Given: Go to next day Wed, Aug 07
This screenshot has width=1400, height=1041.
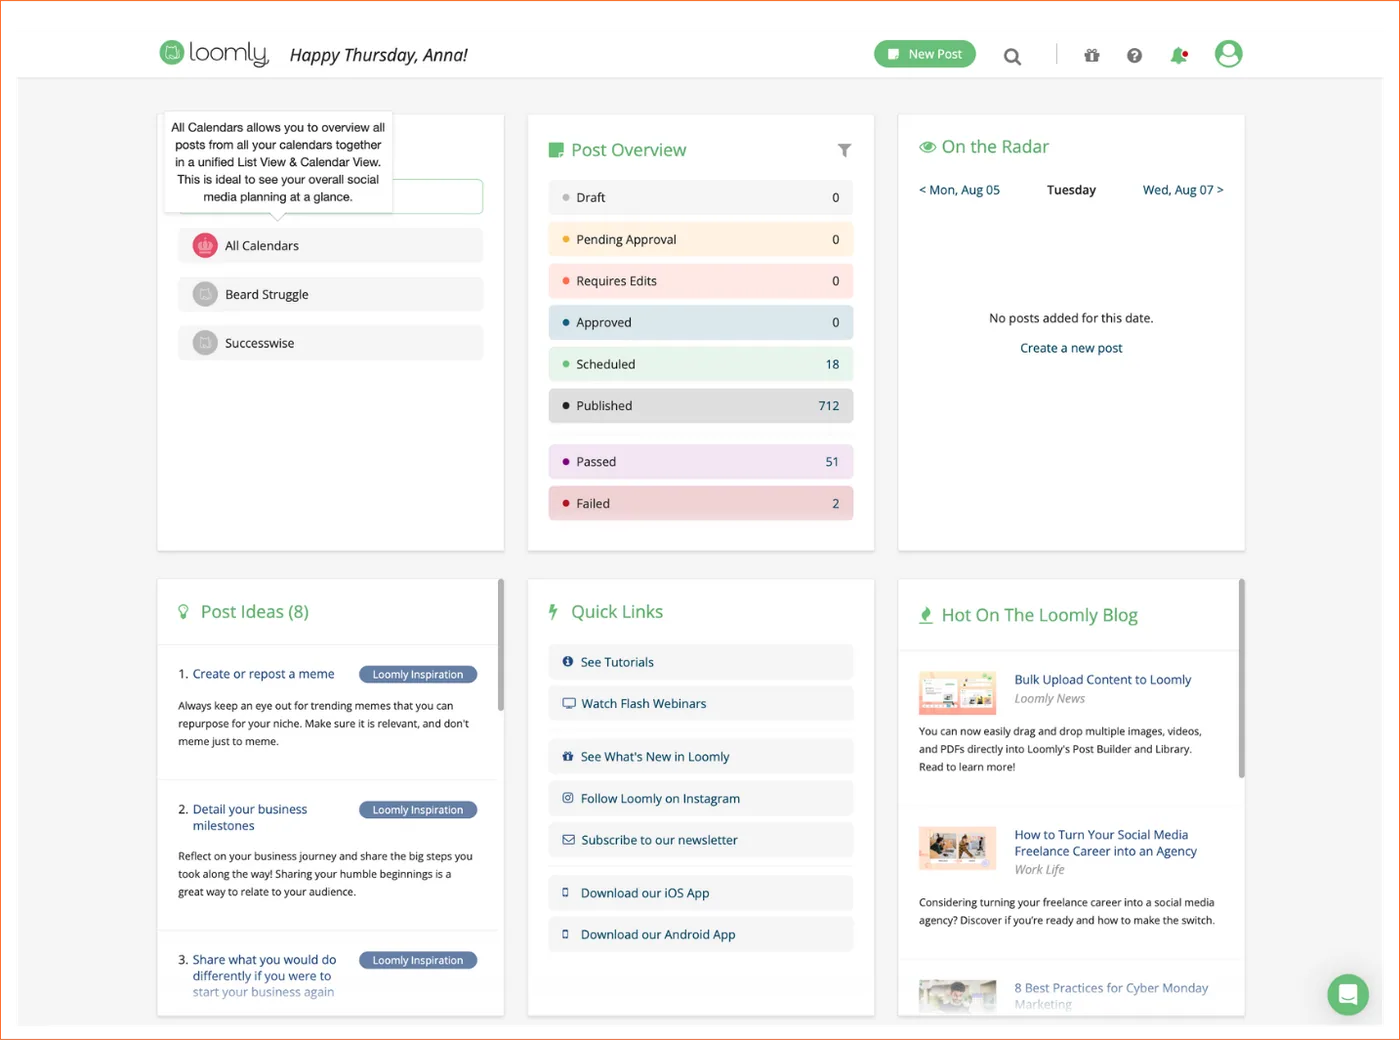Looking at the screenshot, I should pyautogui.click(x=1183, y=190).
